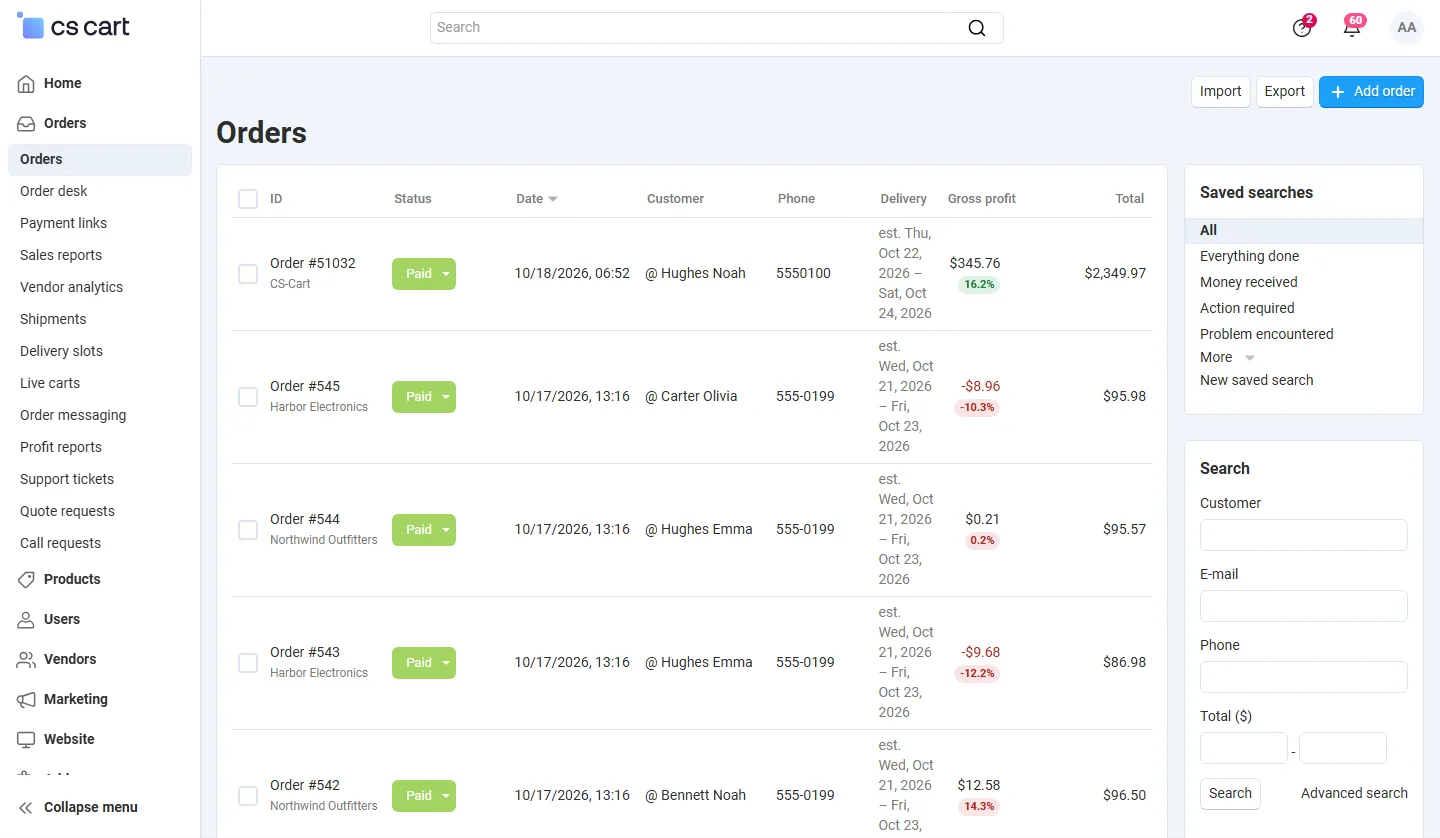This screenshot has width=1440, height=838.
Task: Check the box for Order #544
Action: (248, 530)
